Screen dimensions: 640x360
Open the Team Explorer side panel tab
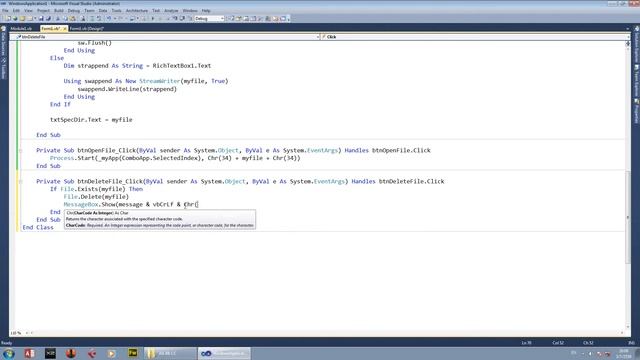coord(636,80)
